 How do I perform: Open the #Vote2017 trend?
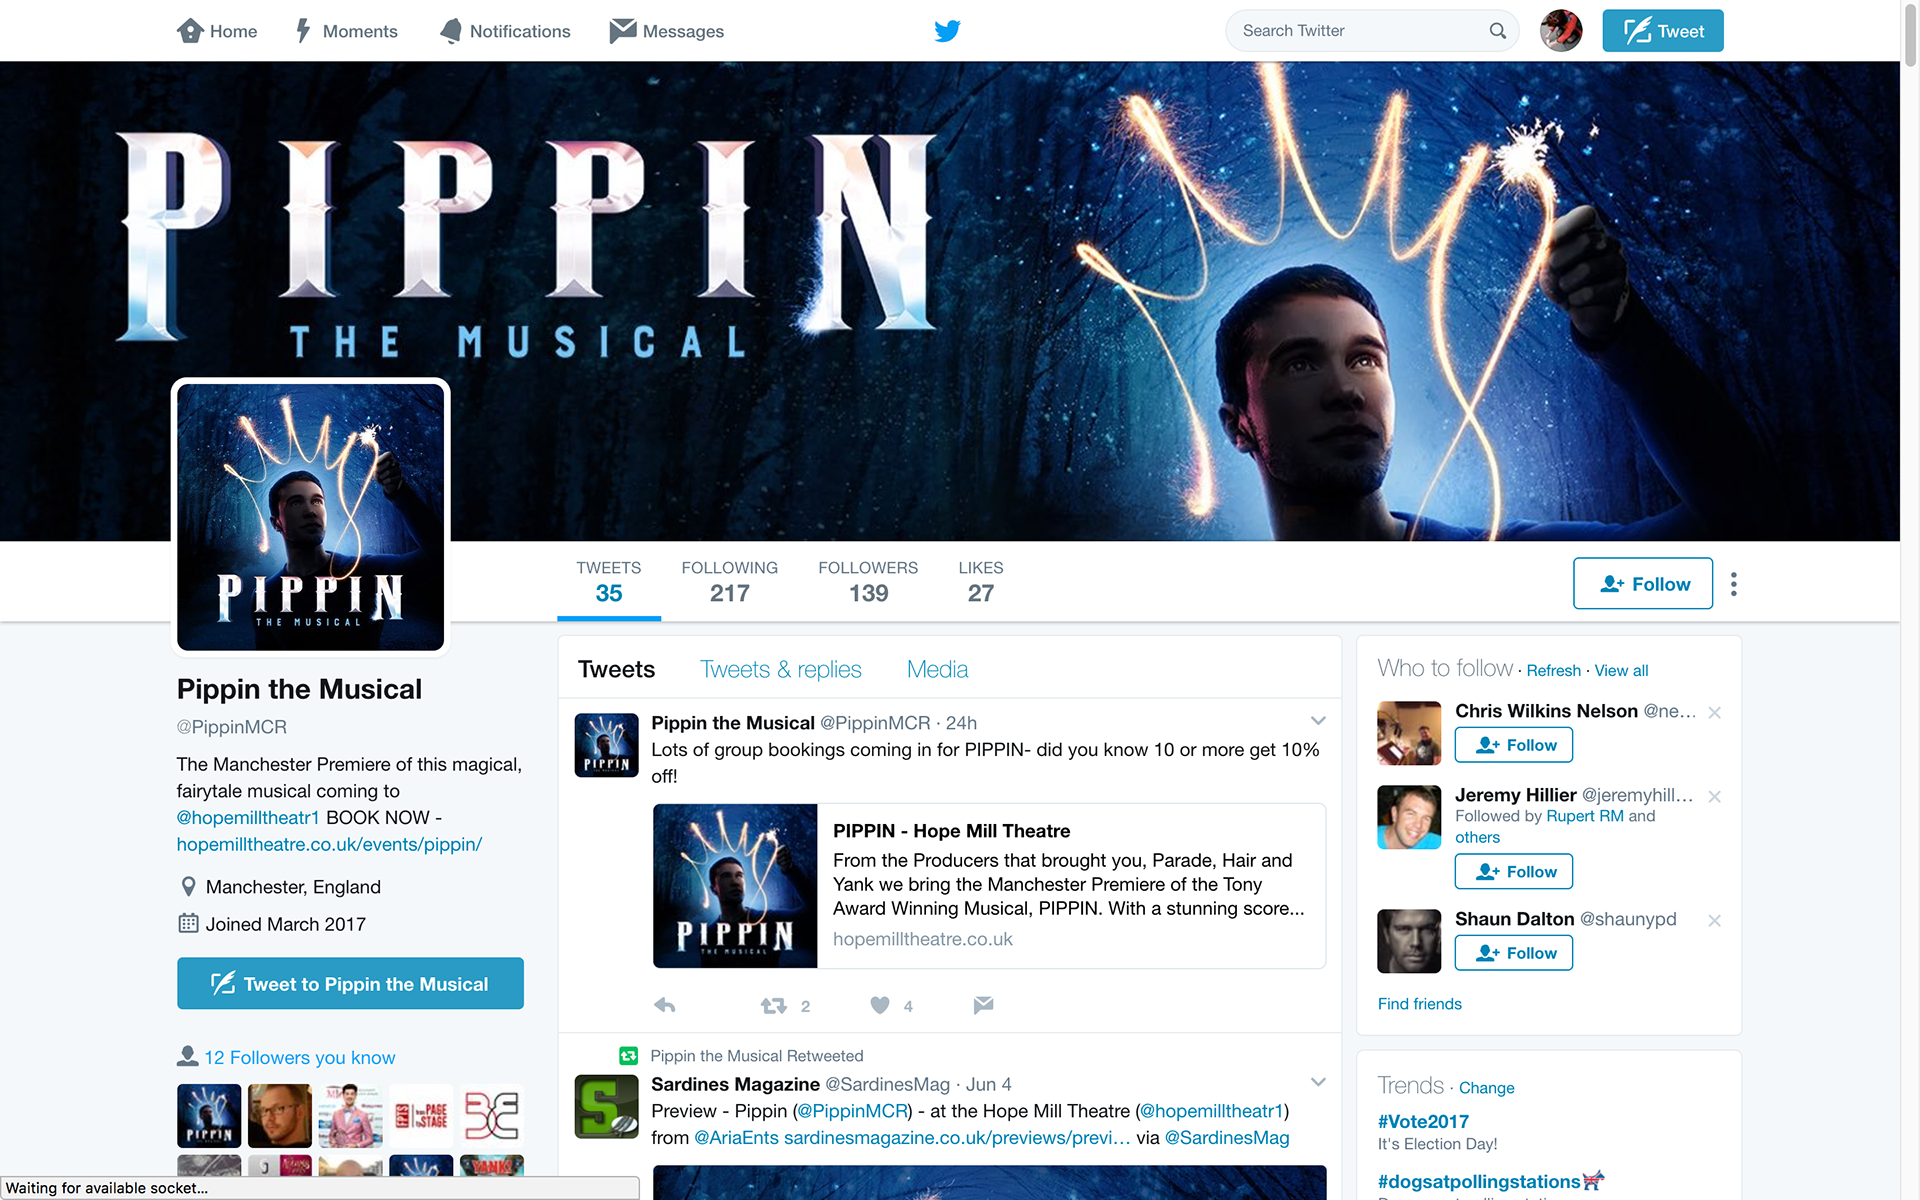coord(1423,1121)
